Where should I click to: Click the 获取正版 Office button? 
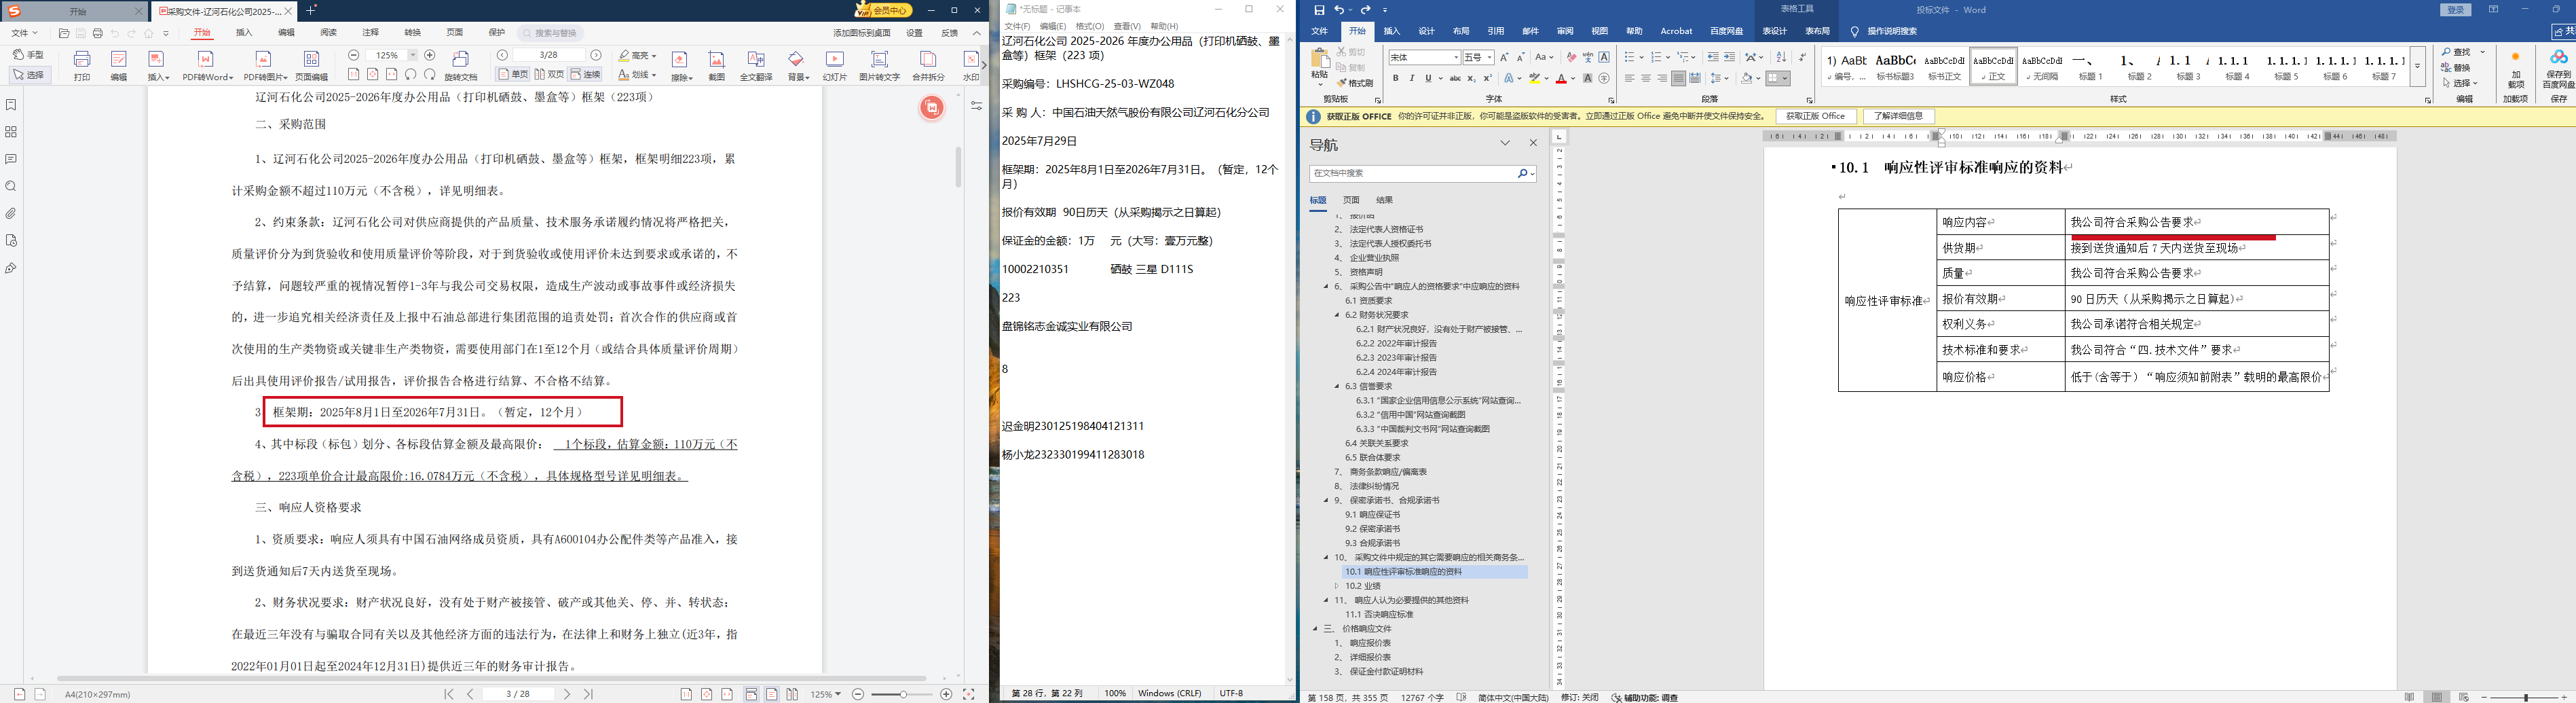(1816, 116)
